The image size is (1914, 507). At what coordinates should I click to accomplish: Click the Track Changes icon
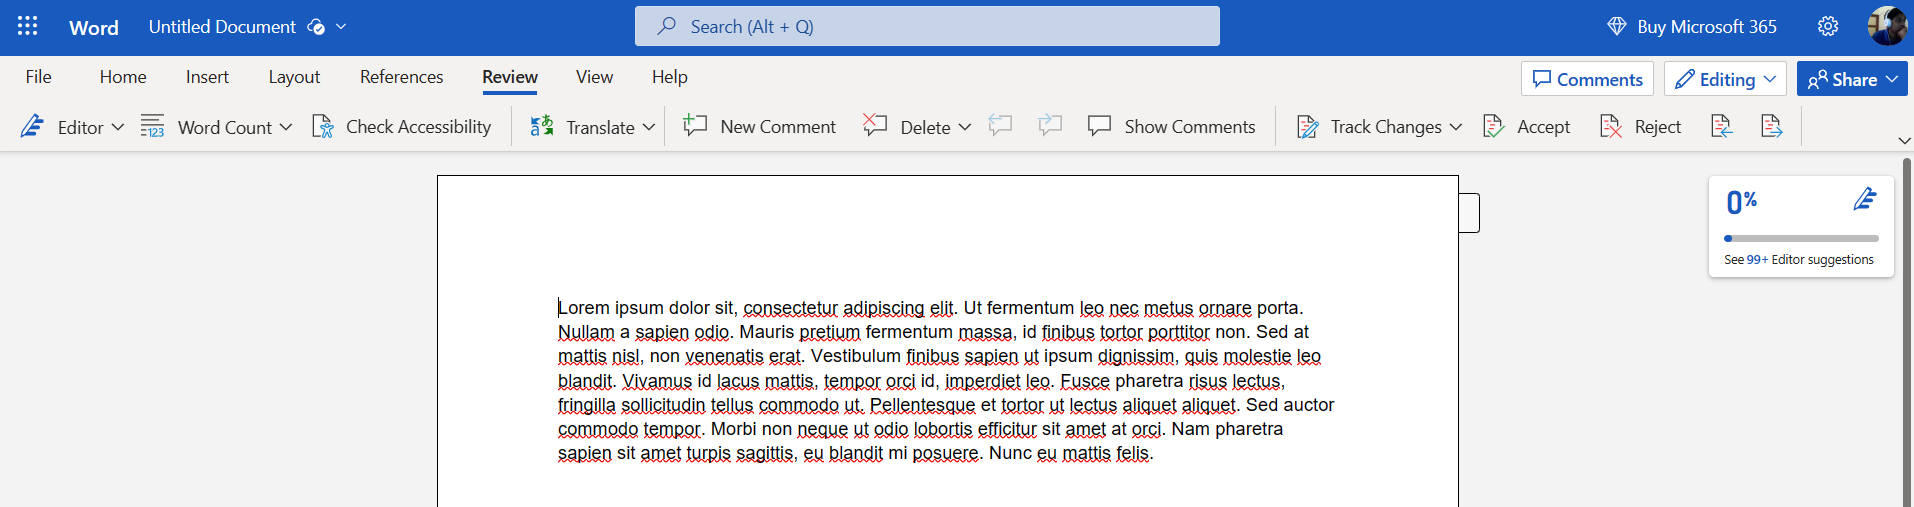point(1307,126)
